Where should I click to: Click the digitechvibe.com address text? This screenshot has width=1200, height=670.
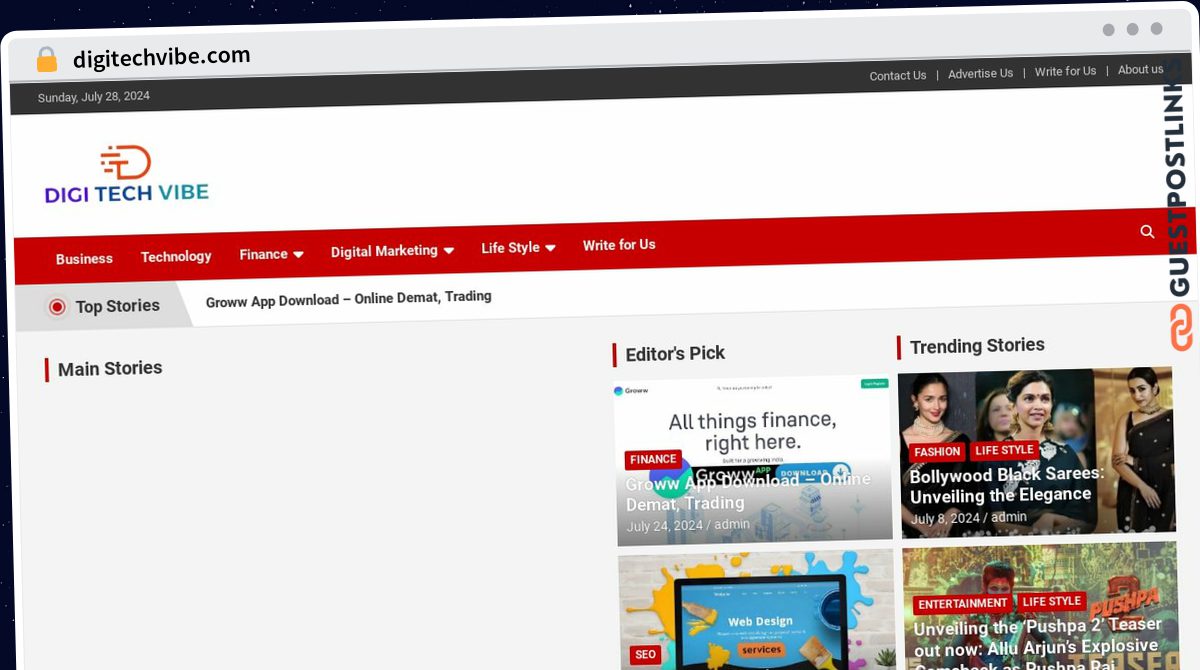pos(162,57)
